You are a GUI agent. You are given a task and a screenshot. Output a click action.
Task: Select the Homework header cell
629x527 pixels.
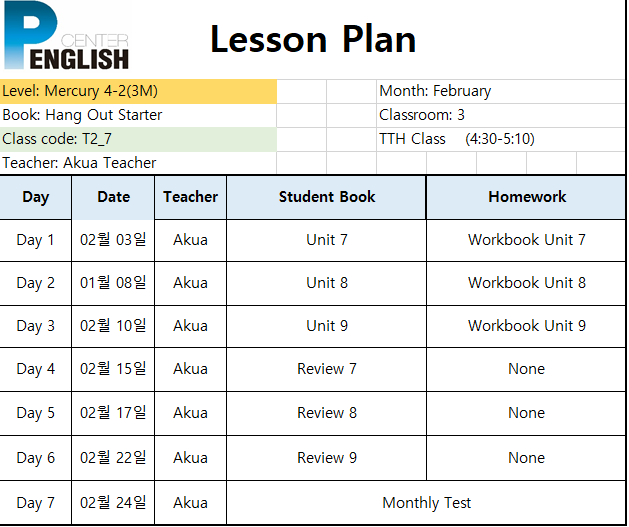(526, 197)
